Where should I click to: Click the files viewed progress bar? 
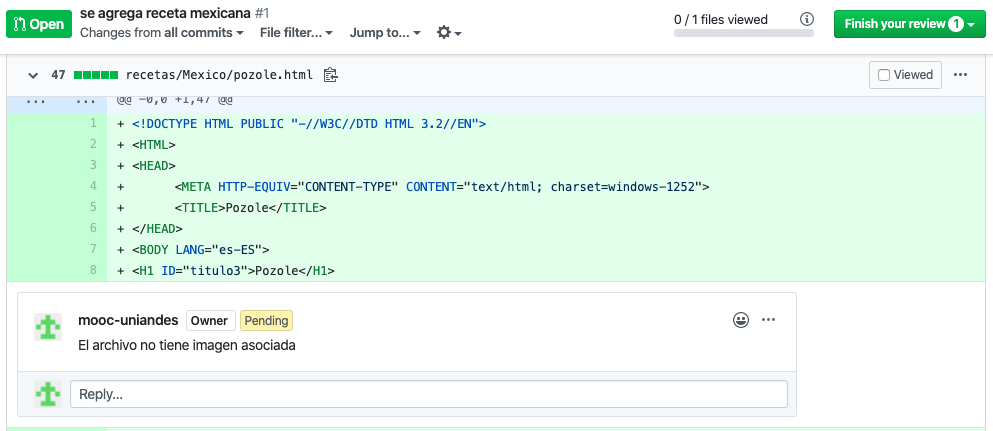(x=743, y=33)
